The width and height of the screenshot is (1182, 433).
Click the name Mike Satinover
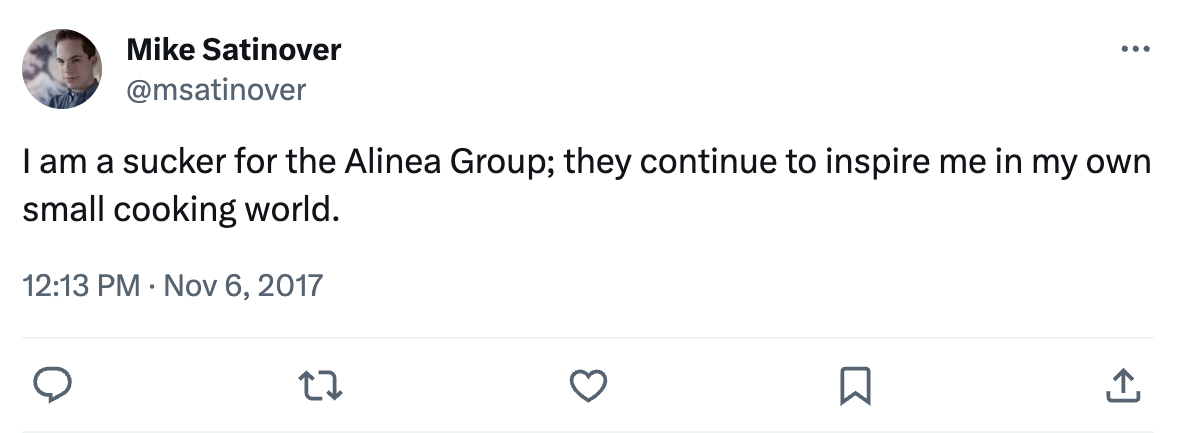pos(234,49)
